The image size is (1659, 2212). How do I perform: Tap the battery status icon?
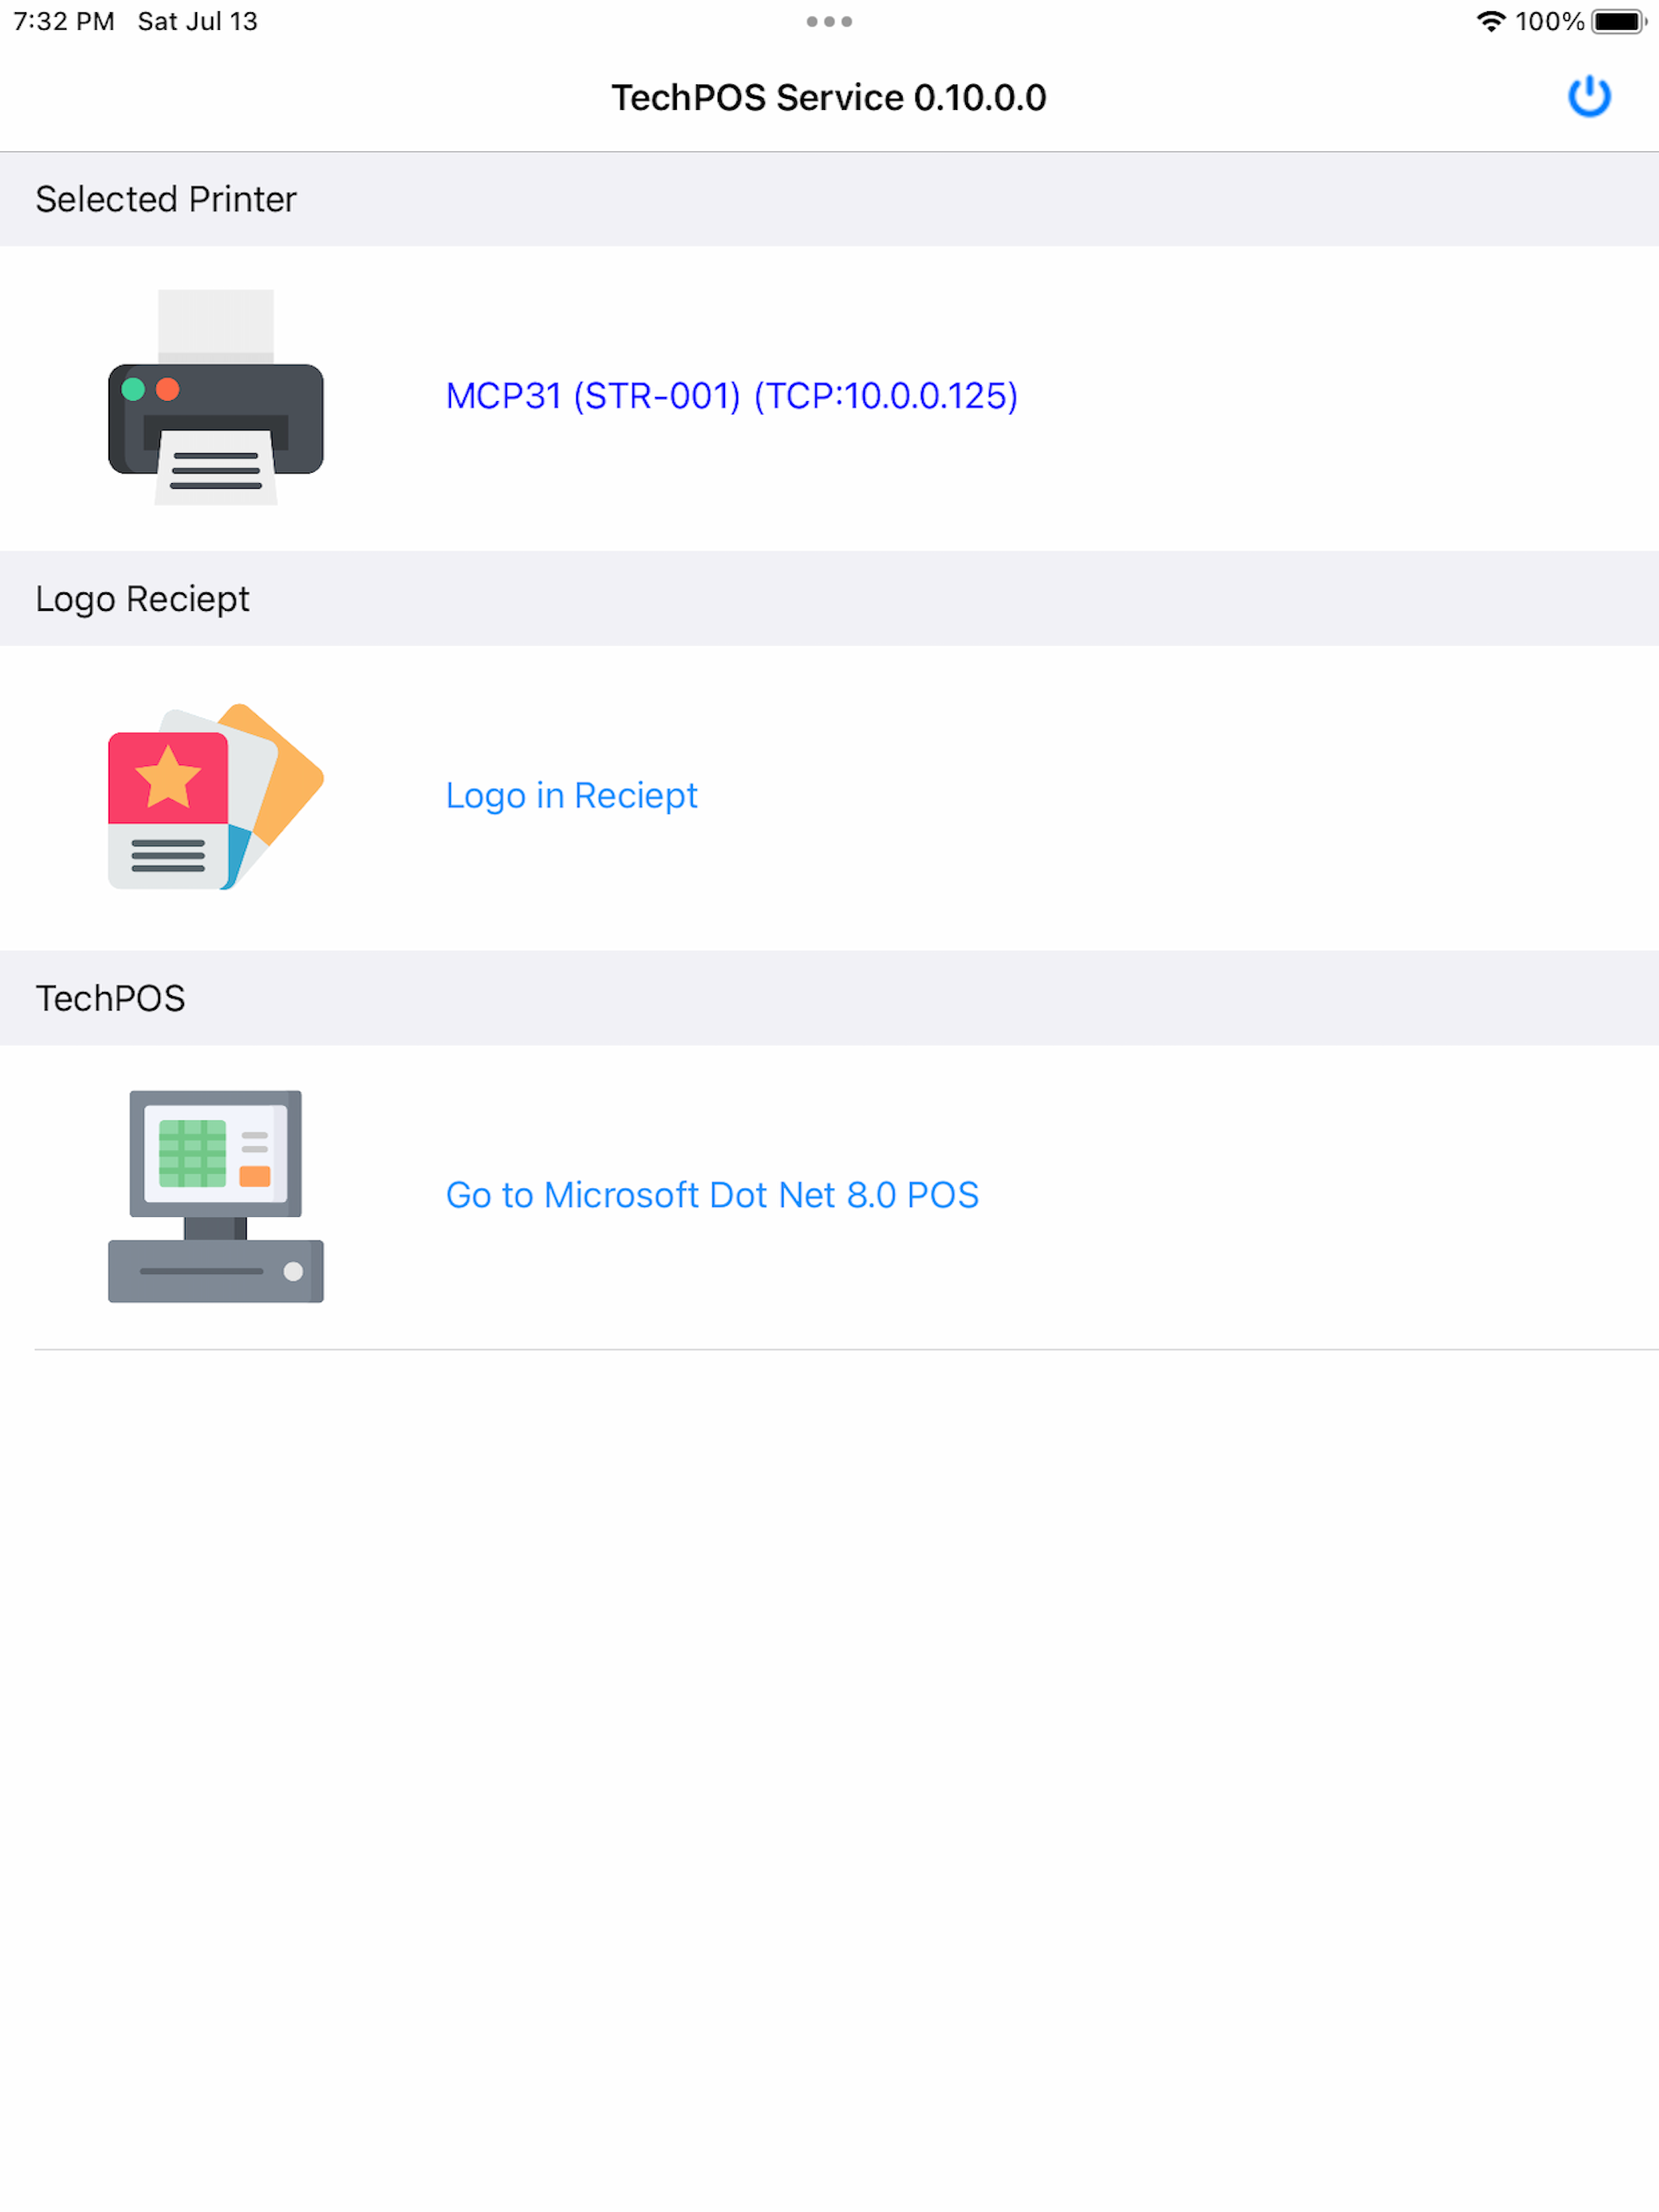point(1619,21)
